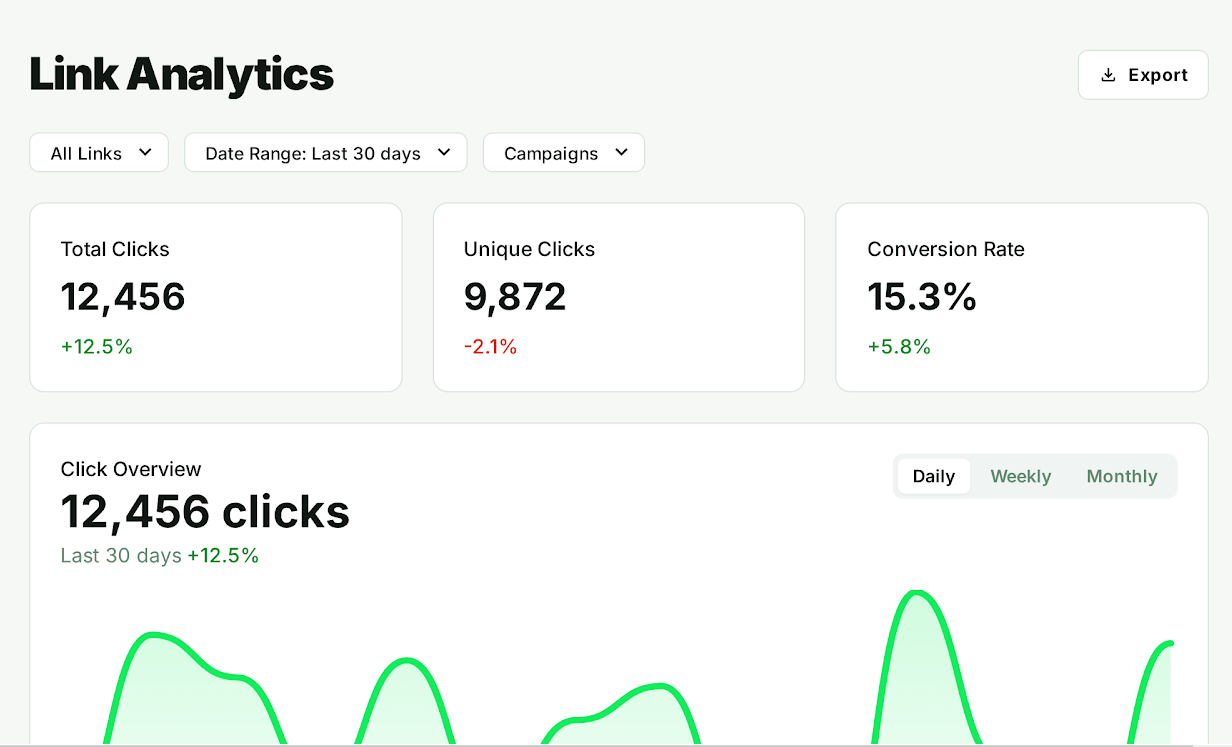Click the red -2.1% change indicator

pos(490,347)
